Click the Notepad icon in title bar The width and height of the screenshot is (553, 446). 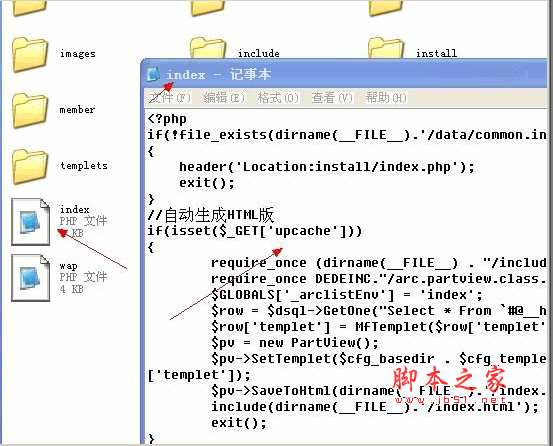[153, 74]
